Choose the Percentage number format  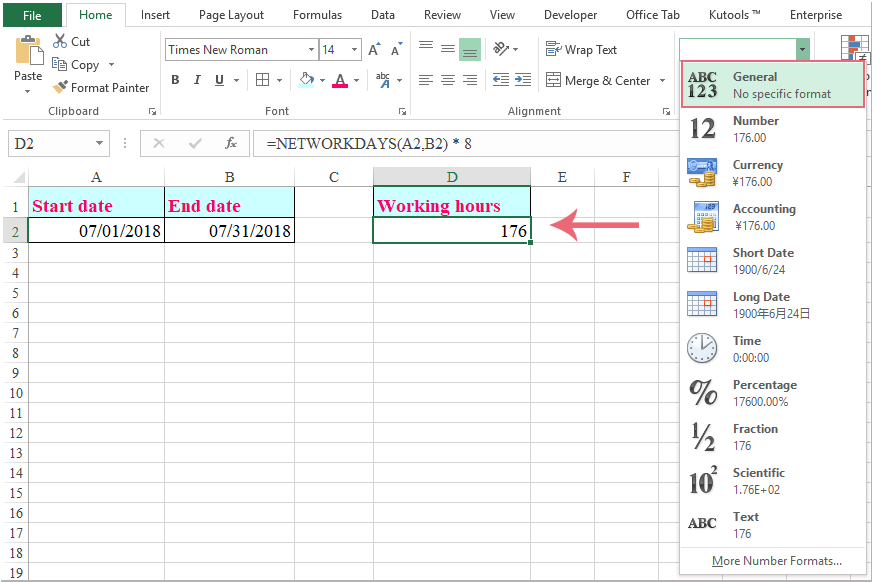pyautogui.click(x=764, y=392)
